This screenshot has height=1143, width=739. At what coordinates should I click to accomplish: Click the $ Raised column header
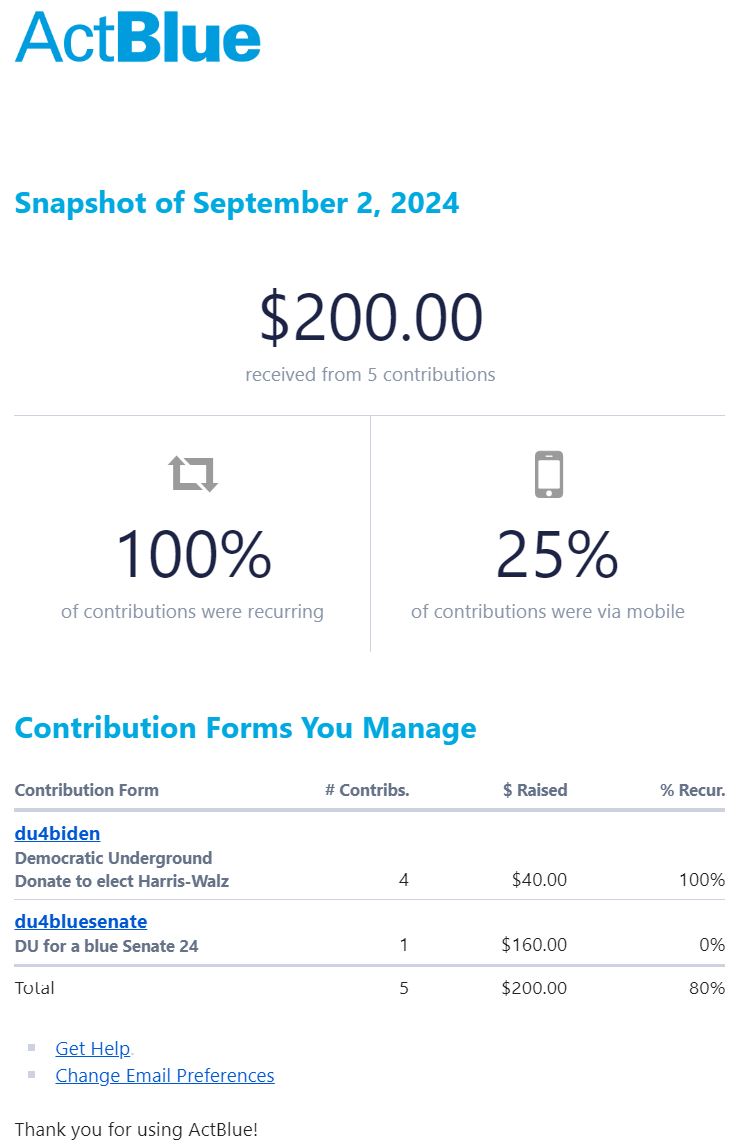535,790
